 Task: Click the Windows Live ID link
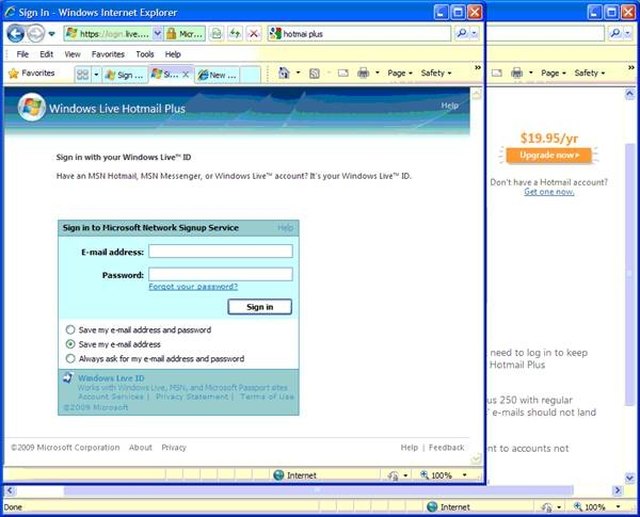click(111, 378)
